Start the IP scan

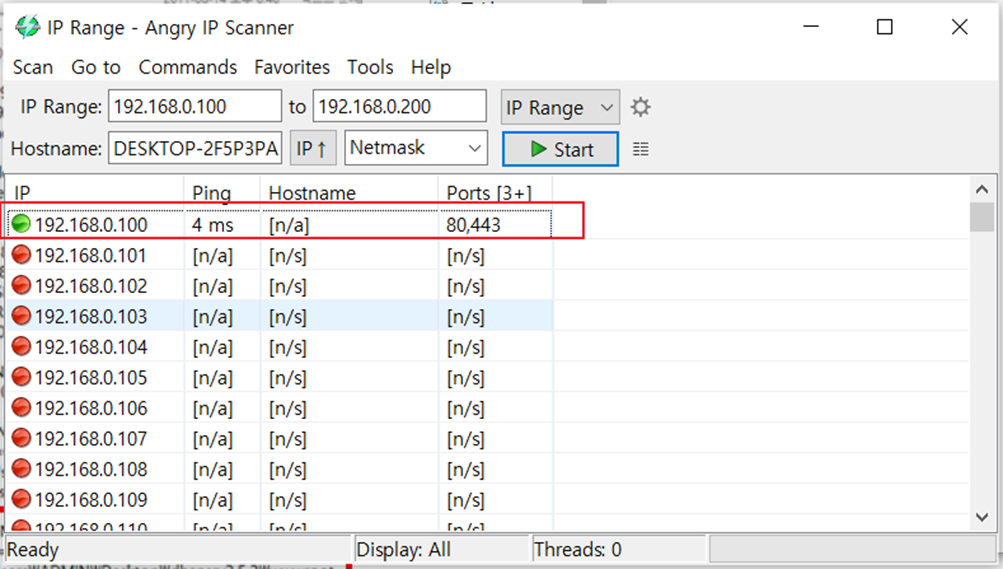coord(560,149)
